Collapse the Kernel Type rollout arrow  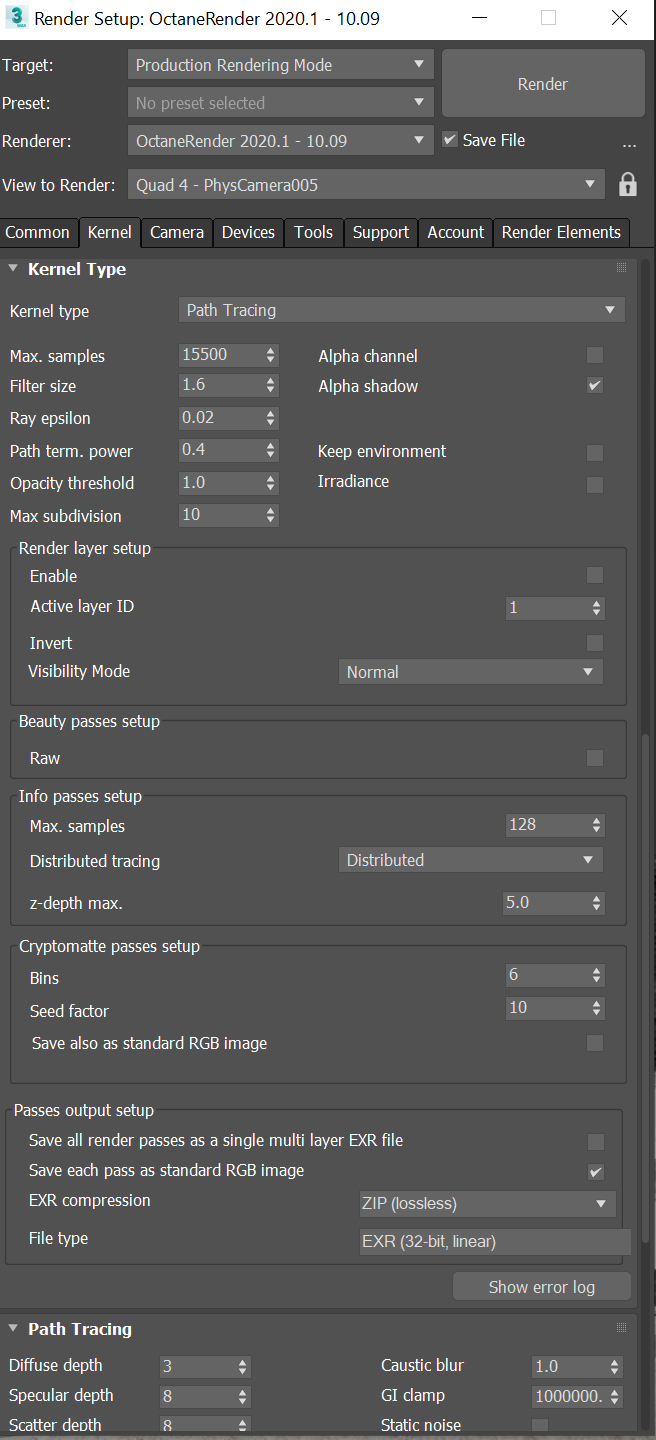pyautogui.click(x=13, y=269)
